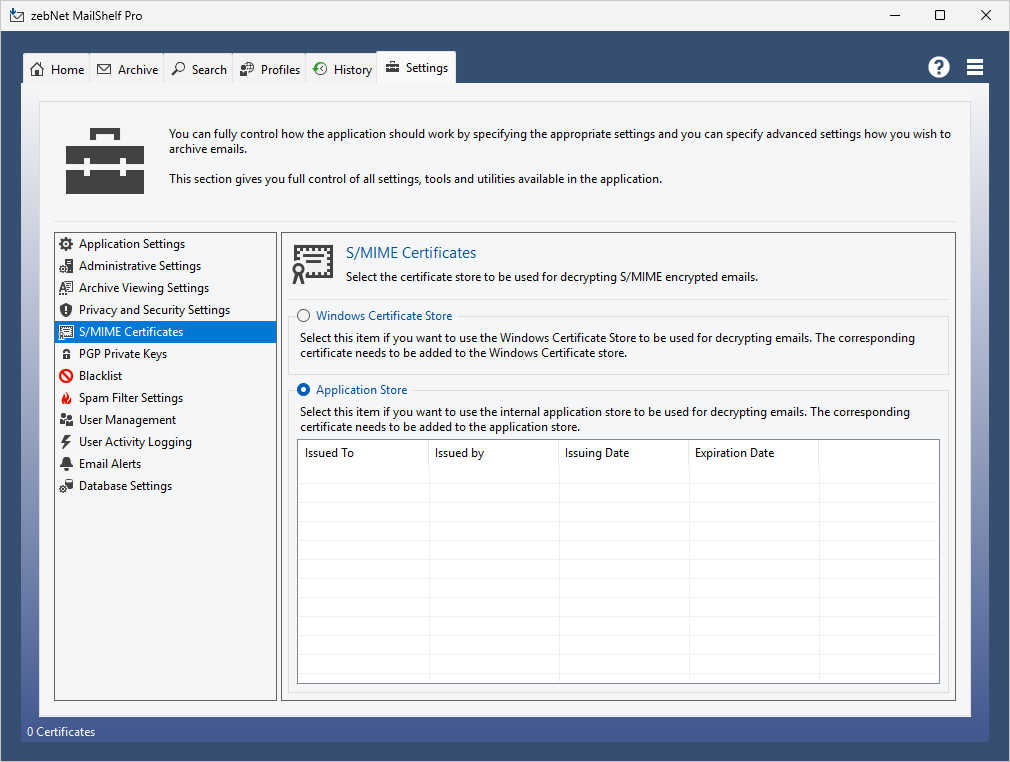Click the Blacklist prohibition icon

pos(66,376)
